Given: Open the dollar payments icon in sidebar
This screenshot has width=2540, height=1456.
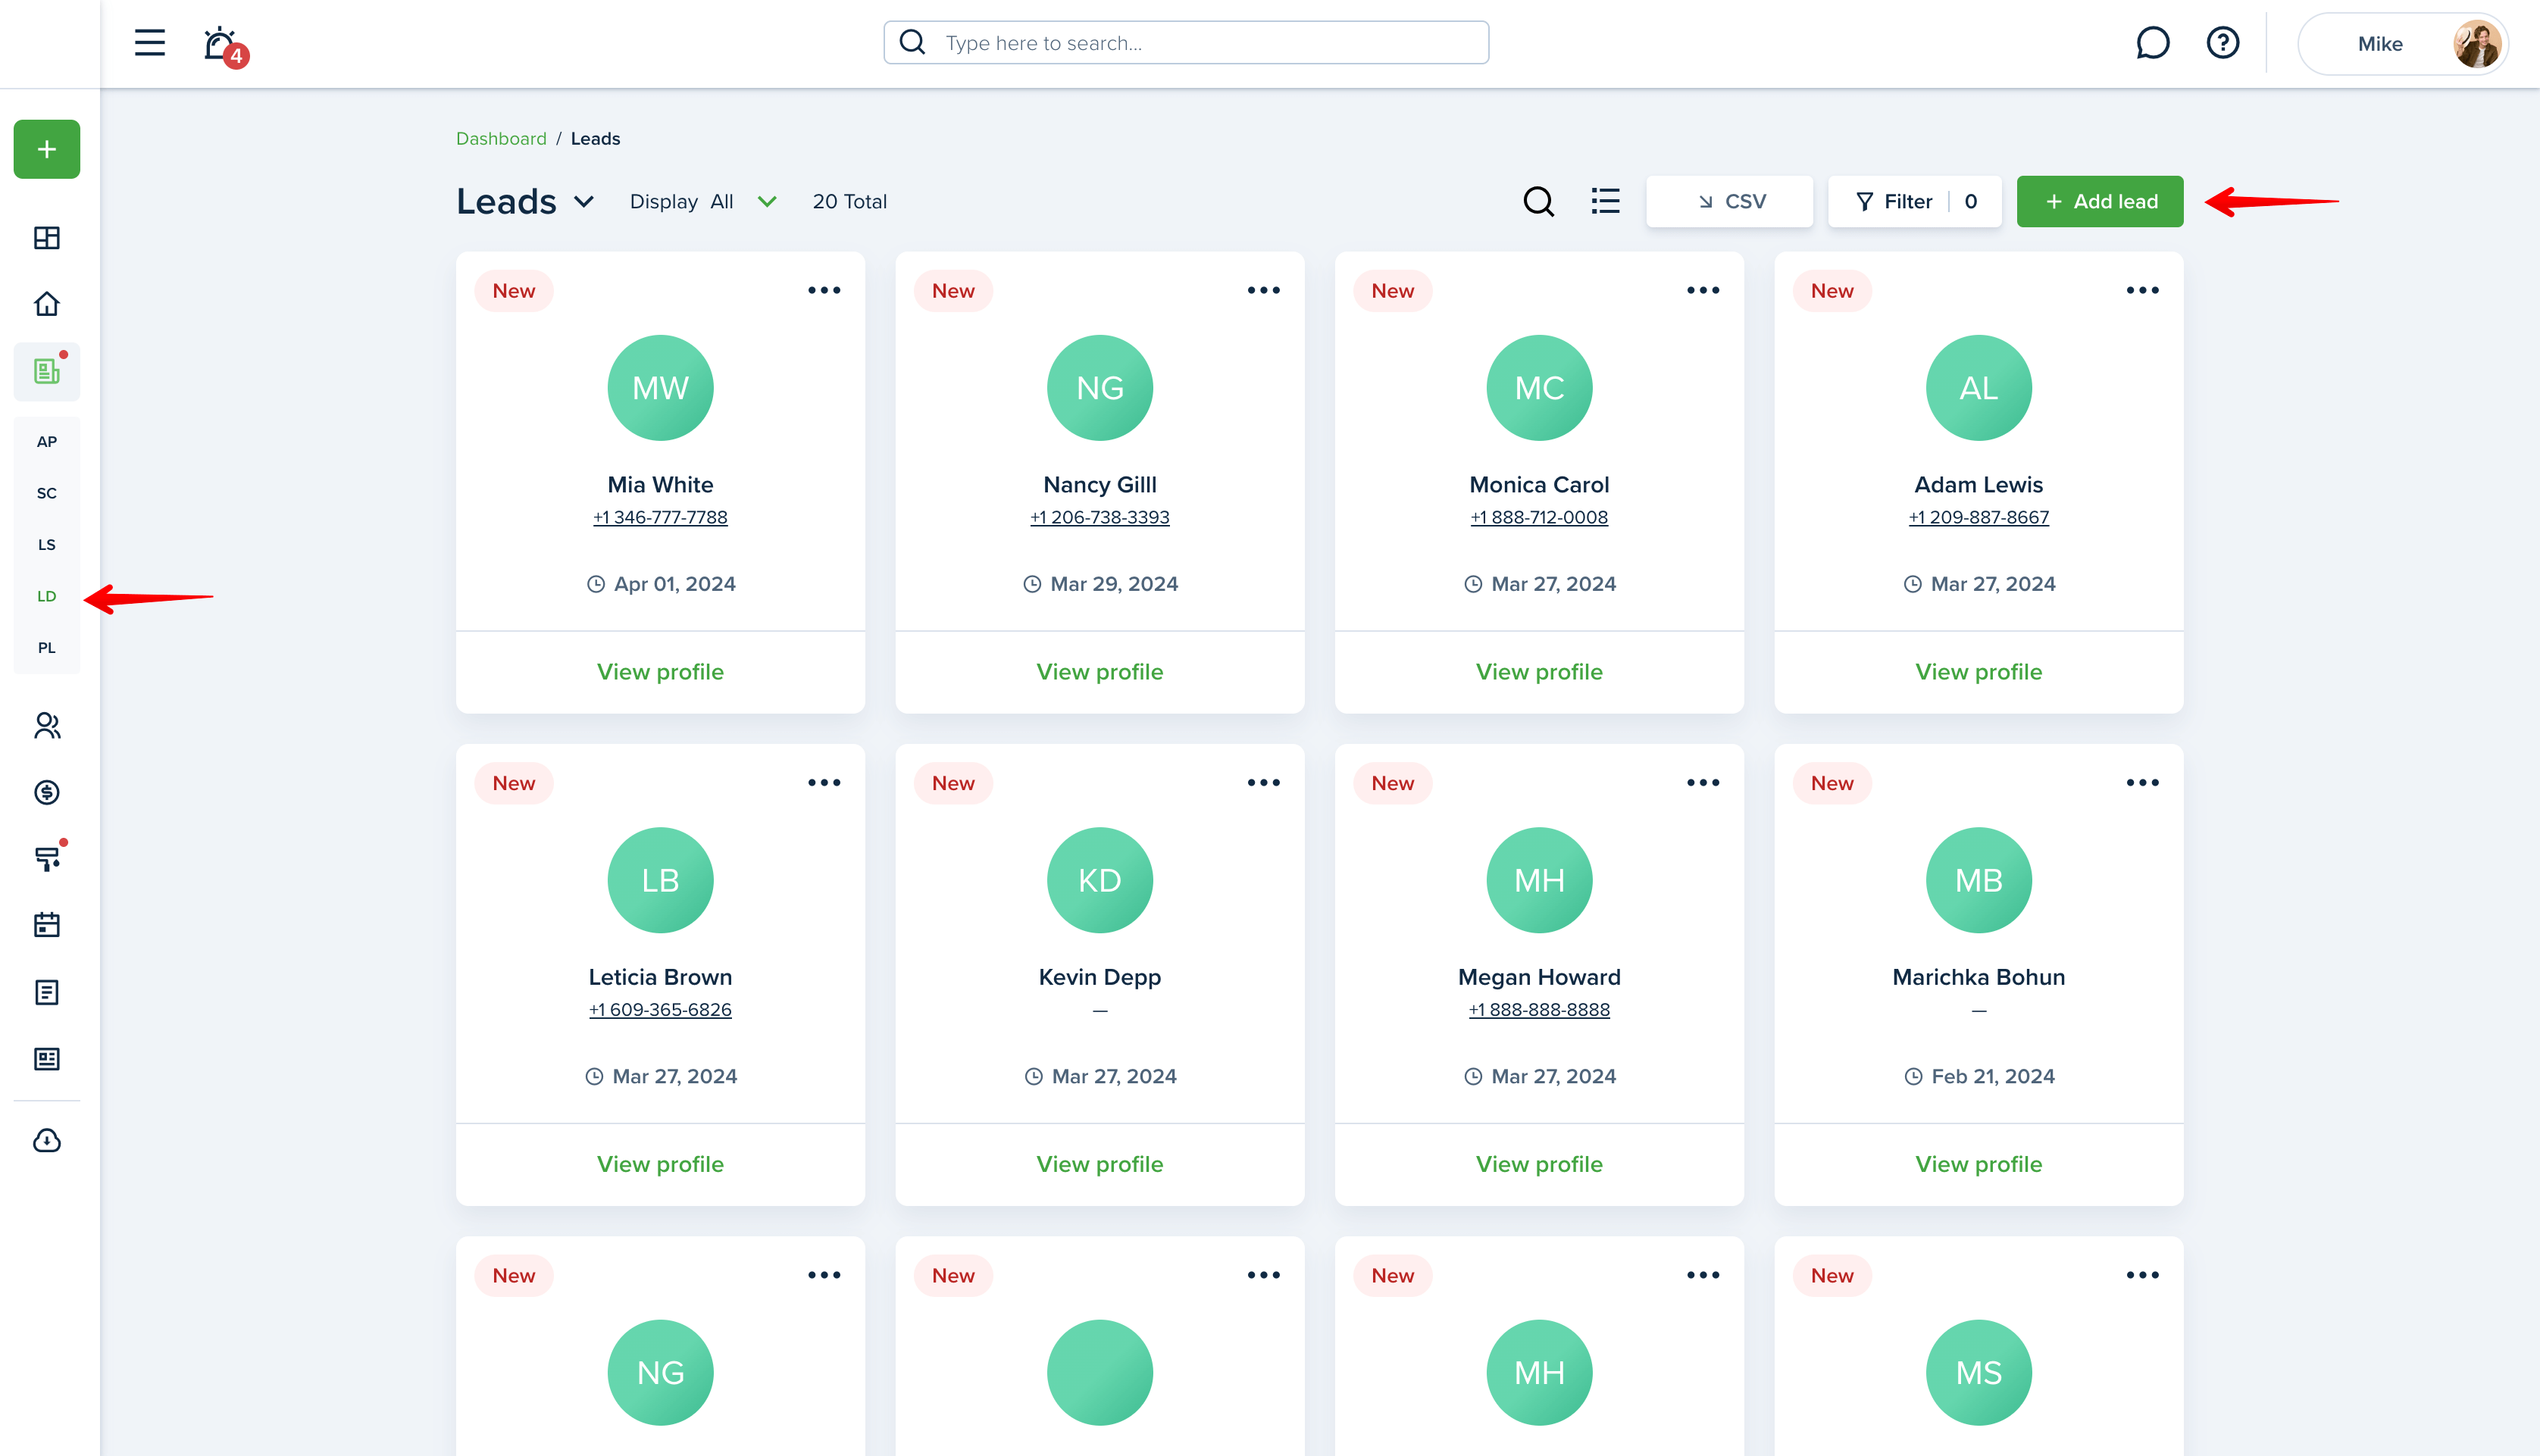Looking at the screenshot, I should [x=47, y=792].
